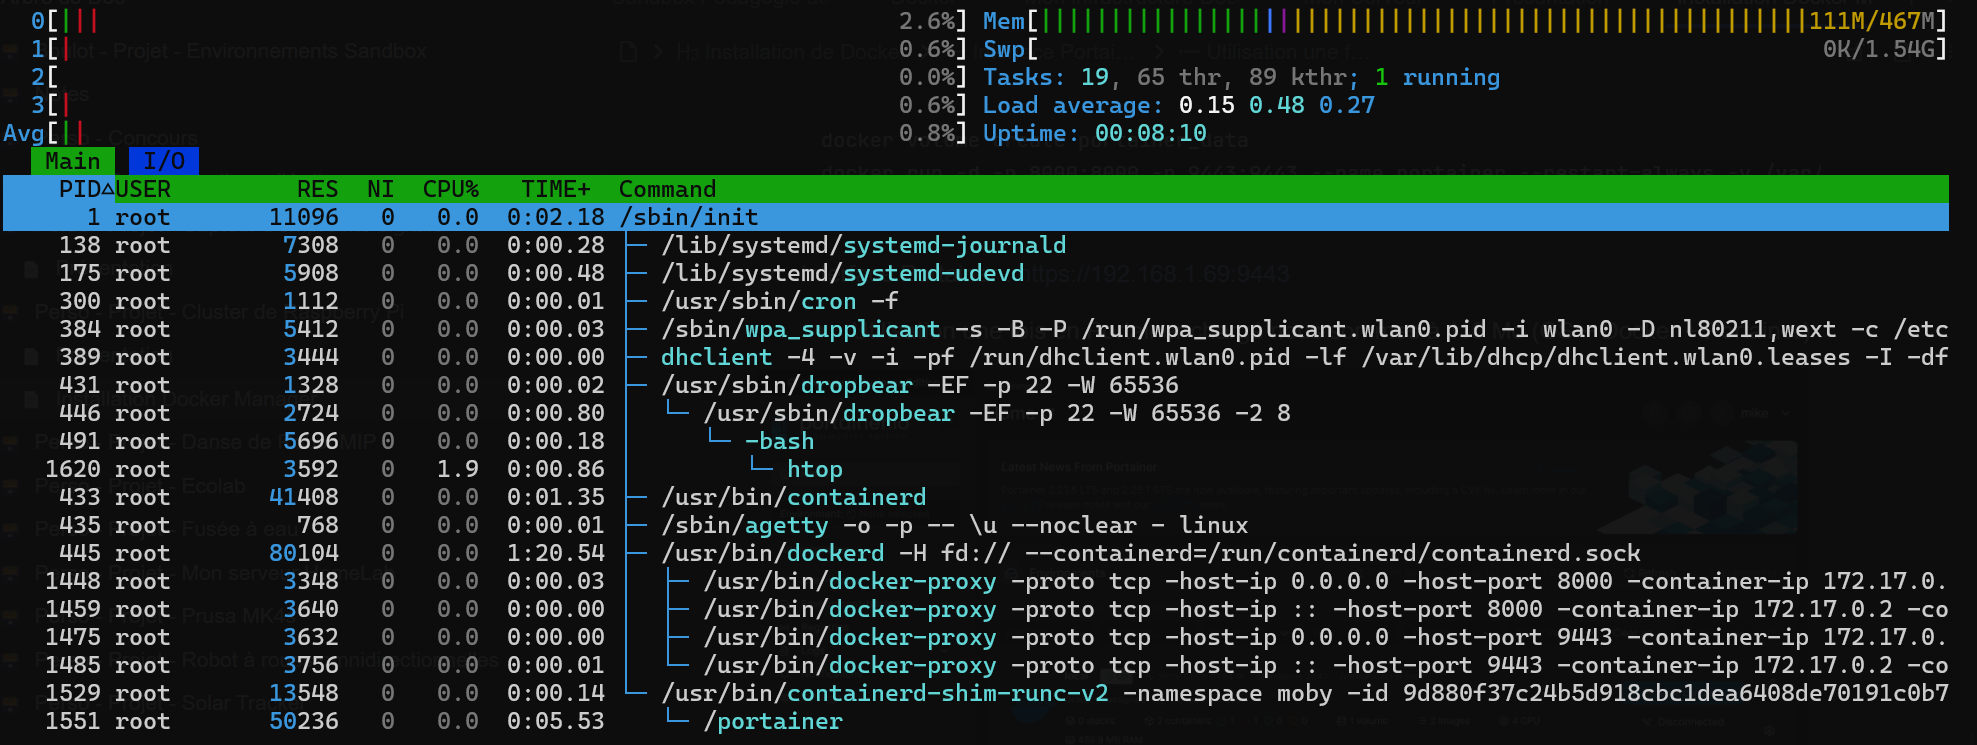Sort by the TIME+ column header
1977x745 pixels.
(556, 189)
